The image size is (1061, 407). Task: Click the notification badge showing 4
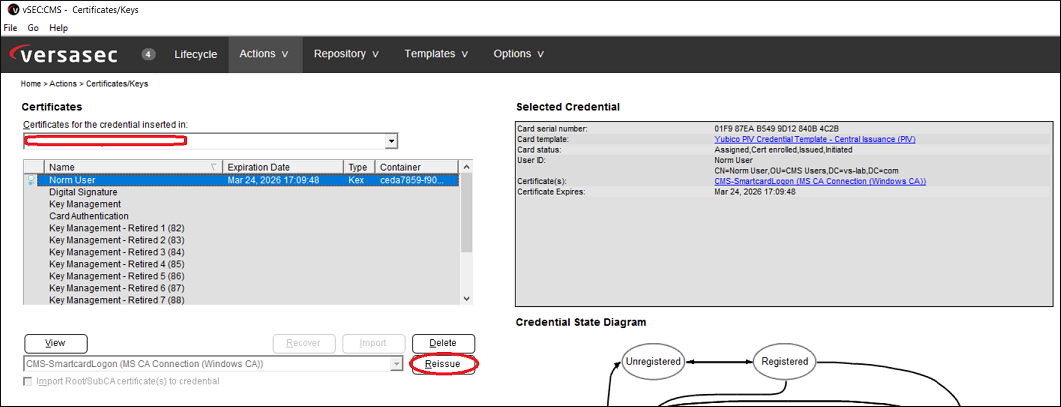[x=149, y=54]
